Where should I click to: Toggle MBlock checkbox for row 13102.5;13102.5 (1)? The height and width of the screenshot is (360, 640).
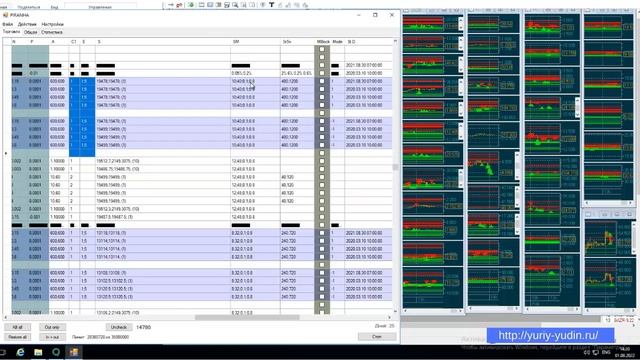pyautogui.click(x=322, y=281)
